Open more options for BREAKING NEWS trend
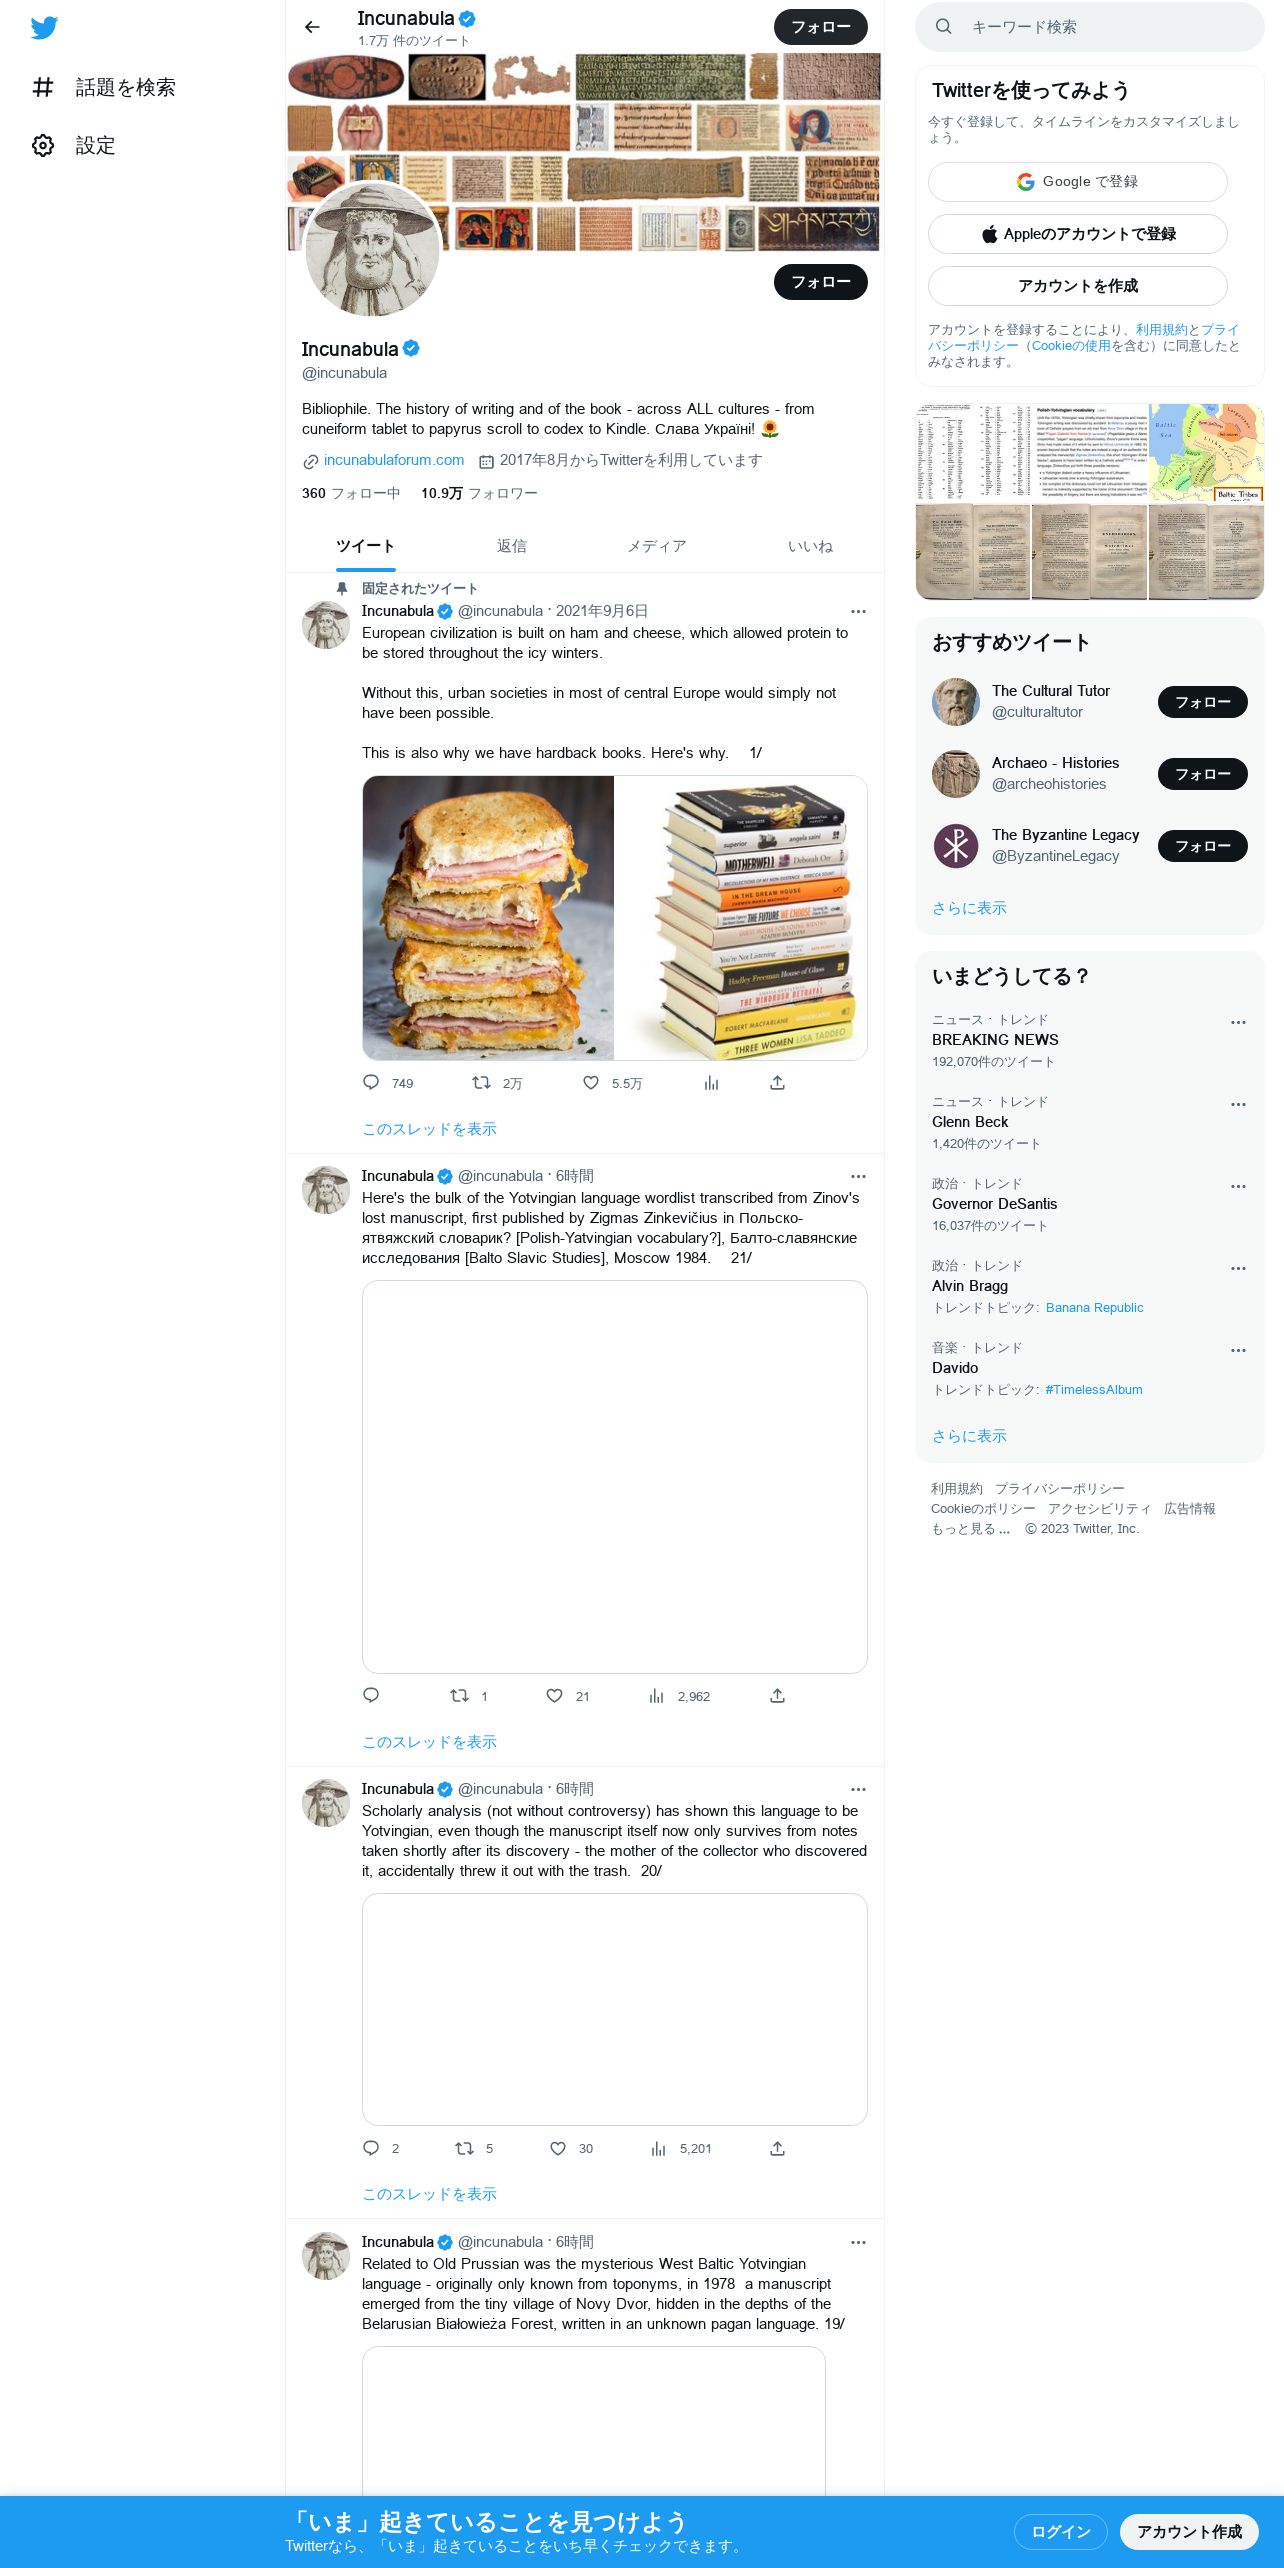 tap(1238, 1022)
